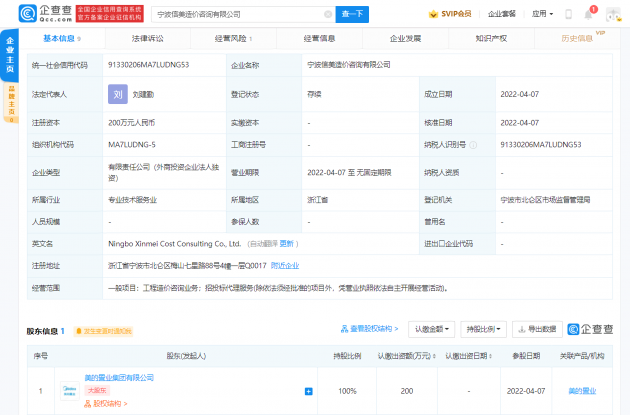Sort by 认缴出资日期 column header

tap(468, 356)
